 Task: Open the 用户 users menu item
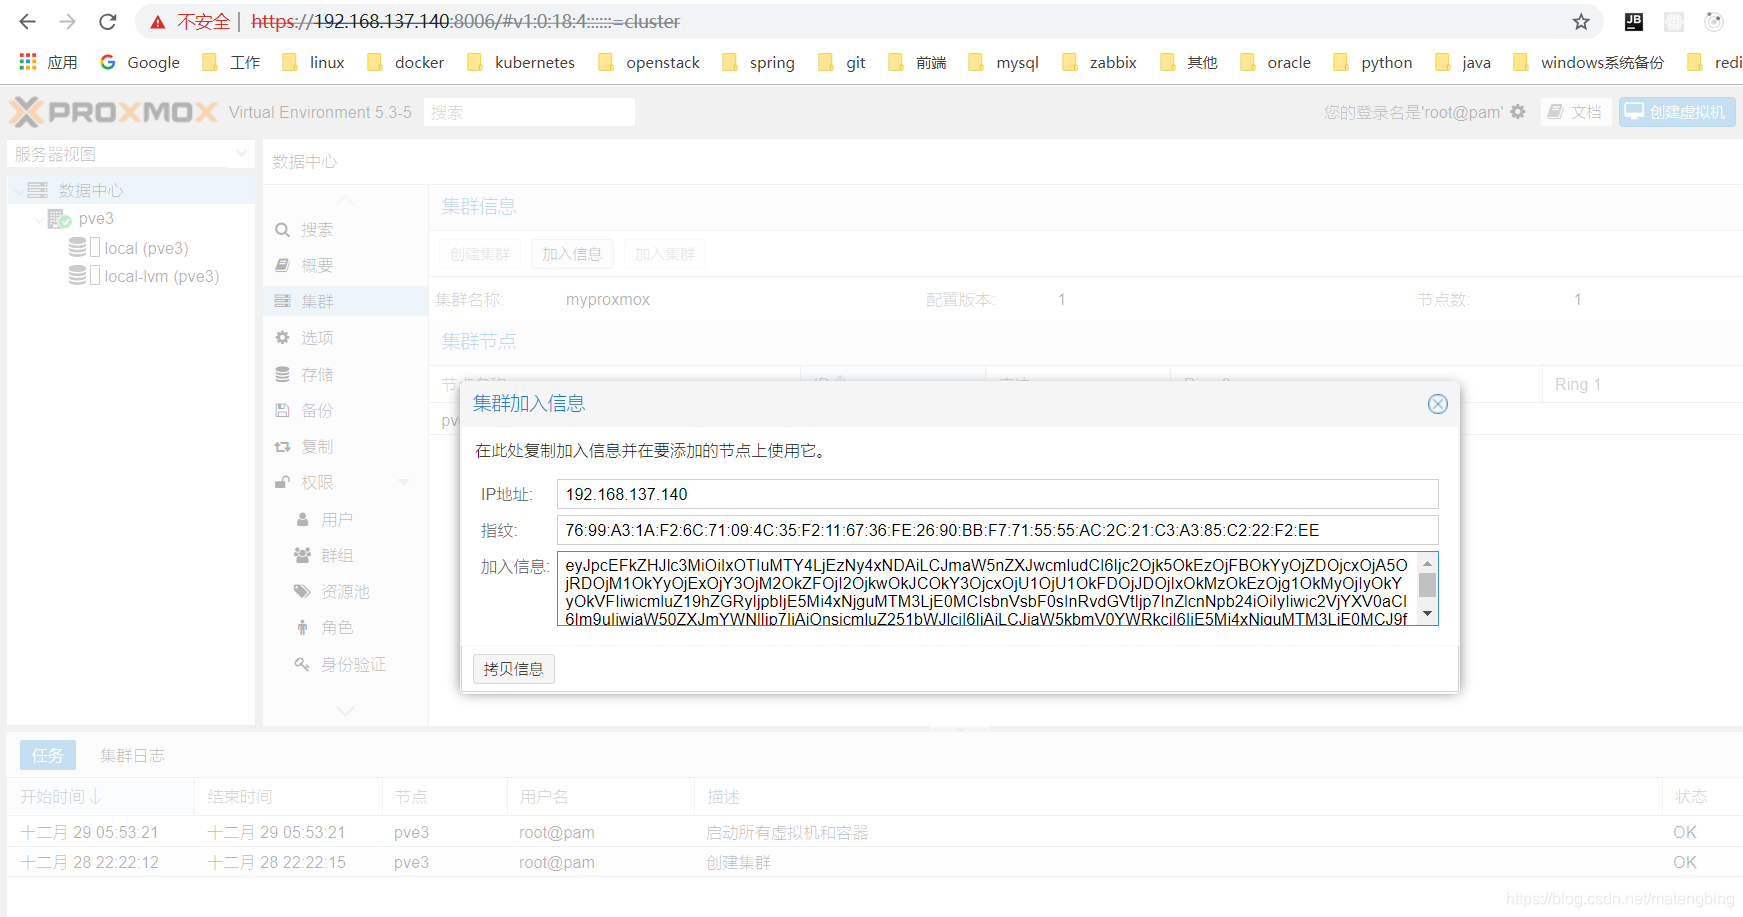[x=345, y=520]
